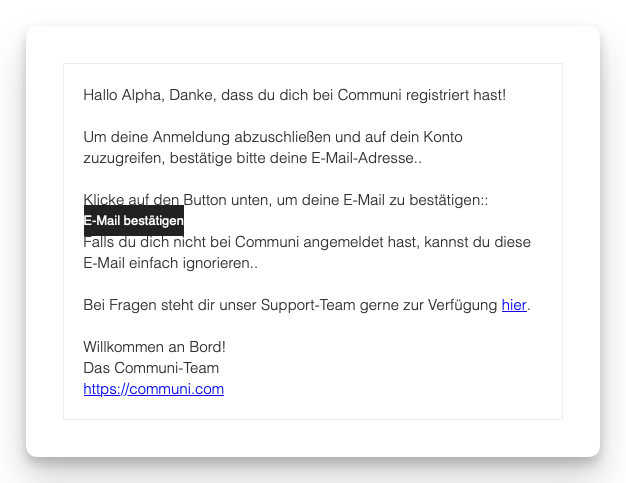
Task: Click the word 'zuzugreifen'
Action: coord(124,158)
